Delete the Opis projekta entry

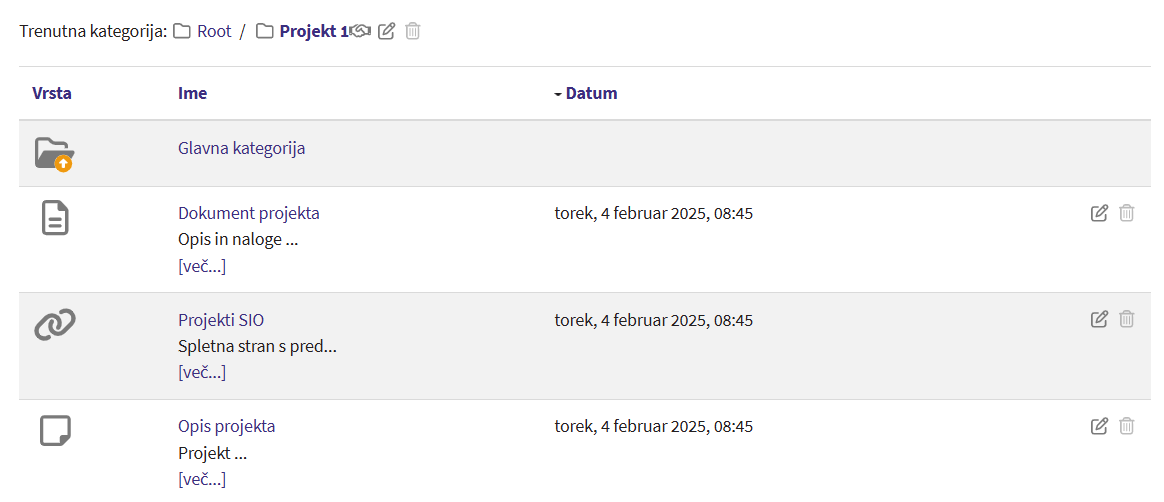(1127, 426)
